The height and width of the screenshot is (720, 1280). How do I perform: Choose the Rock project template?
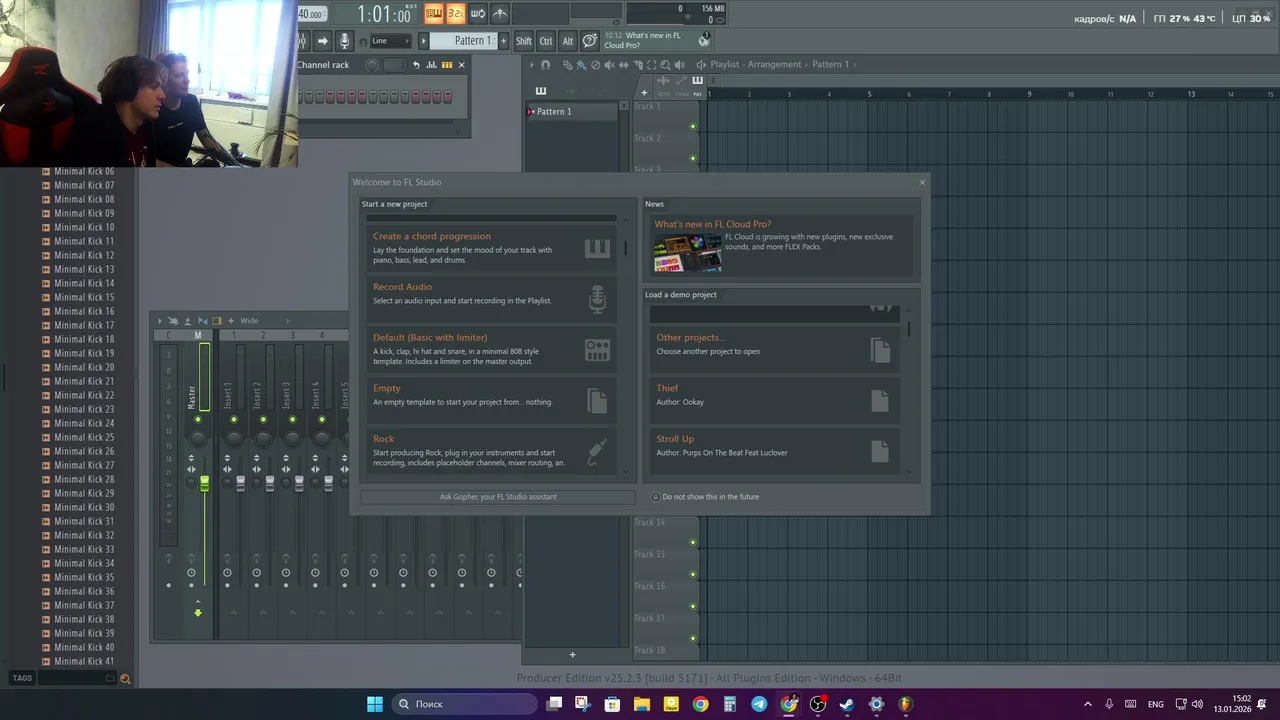(491, 451)
